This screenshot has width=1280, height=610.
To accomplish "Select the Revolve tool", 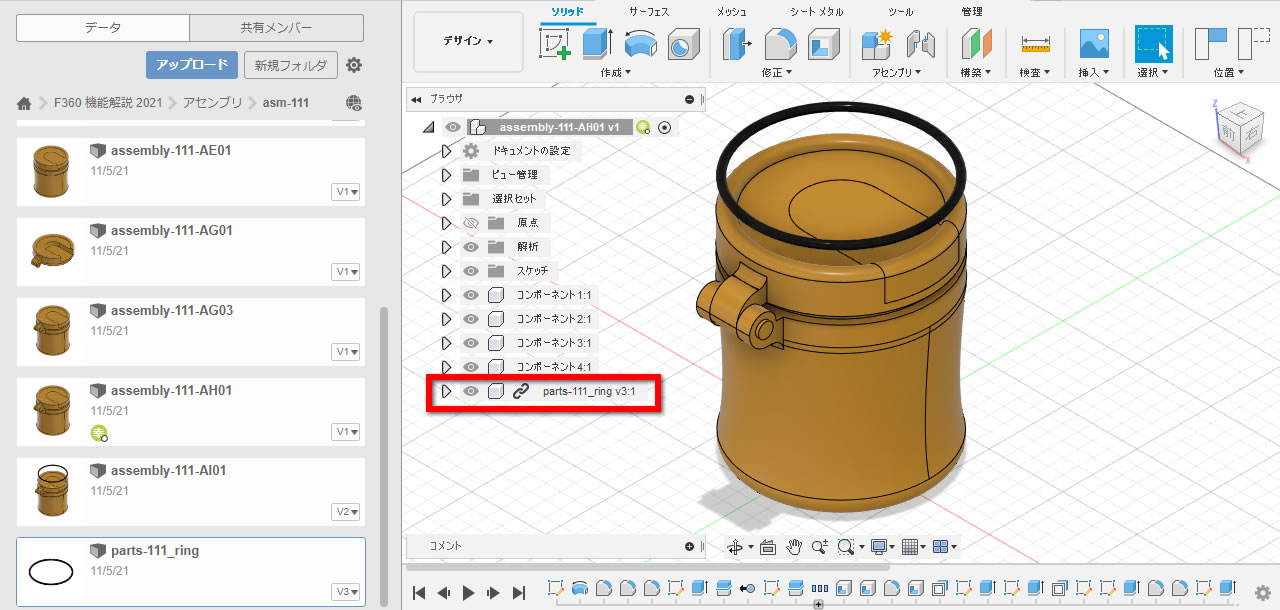I will click(x=641, y=44).
